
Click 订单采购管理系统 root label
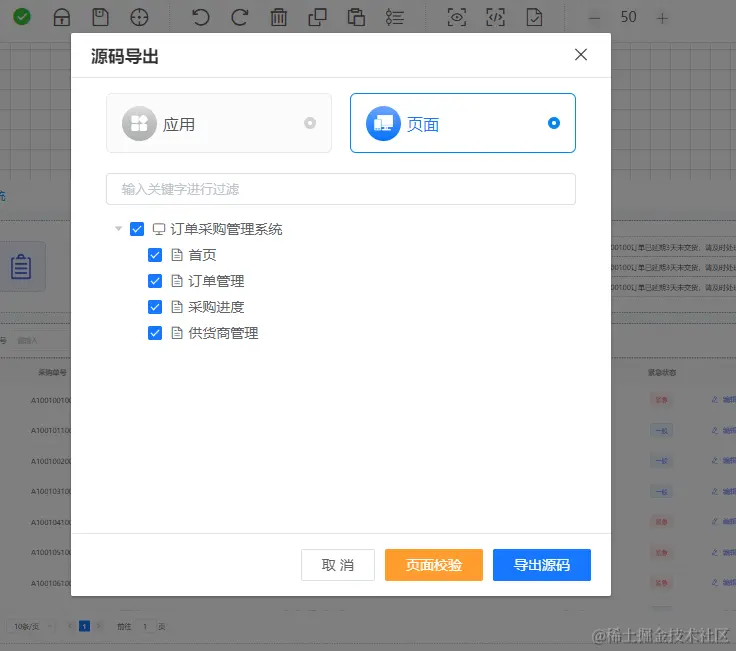[226, 229]
